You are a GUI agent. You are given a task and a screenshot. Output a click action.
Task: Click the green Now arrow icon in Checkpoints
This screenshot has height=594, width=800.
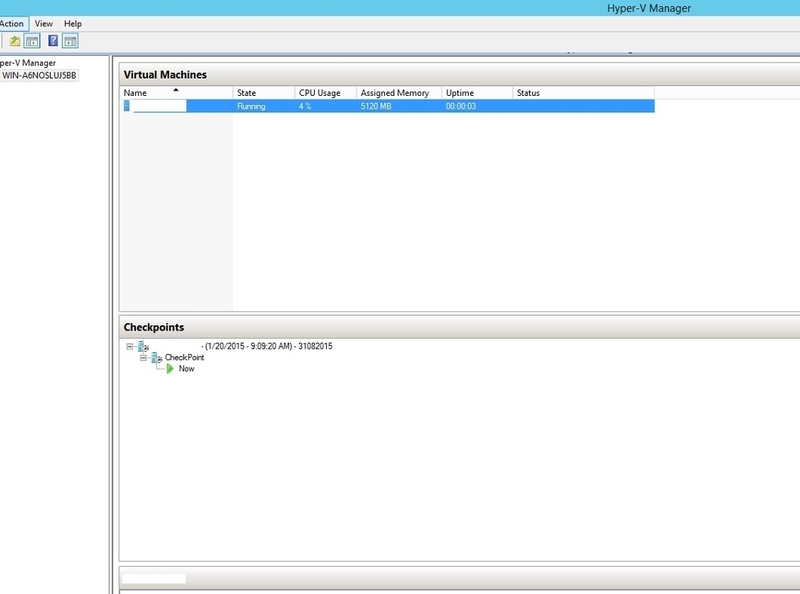pos(171,367)
